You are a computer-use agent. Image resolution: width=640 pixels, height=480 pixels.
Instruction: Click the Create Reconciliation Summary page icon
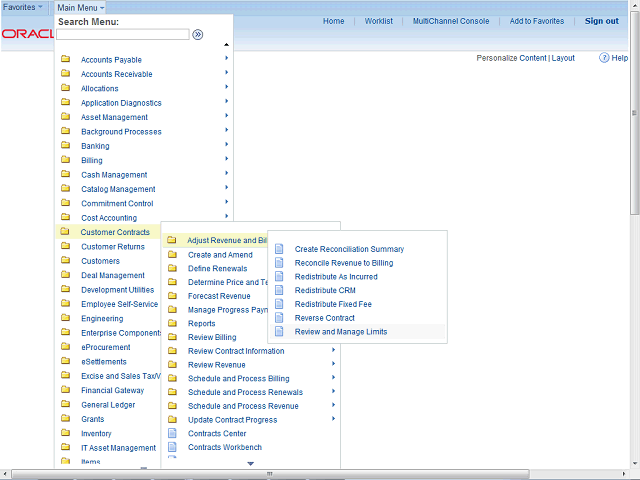279,249
